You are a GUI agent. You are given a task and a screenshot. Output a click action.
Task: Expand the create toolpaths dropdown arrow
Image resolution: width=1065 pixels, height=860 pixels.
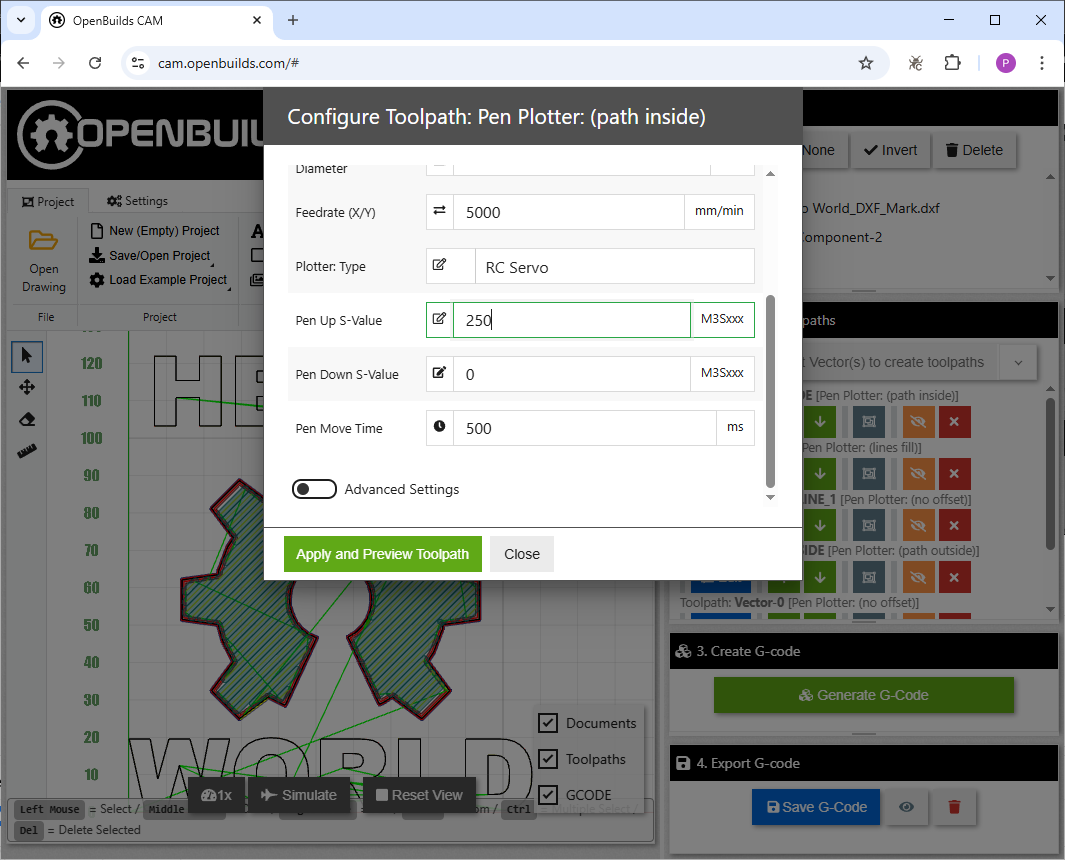(1017, 363)
